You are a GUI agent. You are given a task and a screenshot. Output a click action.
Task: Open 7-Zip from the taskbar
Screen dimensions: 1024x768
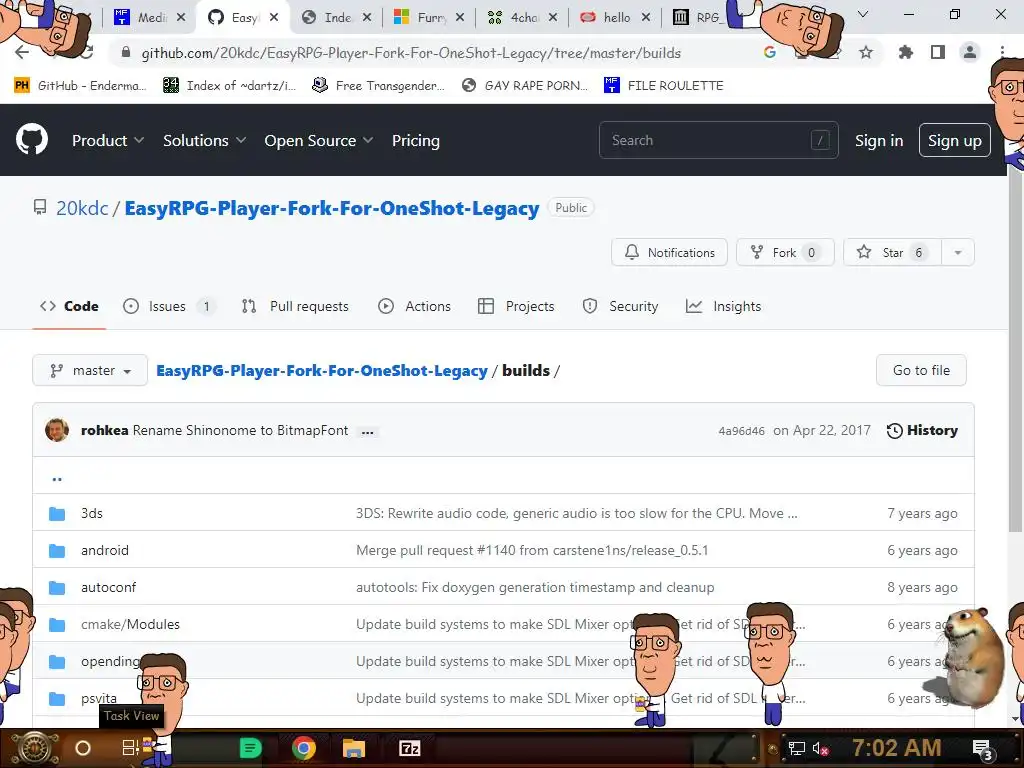tap(409, 748)
